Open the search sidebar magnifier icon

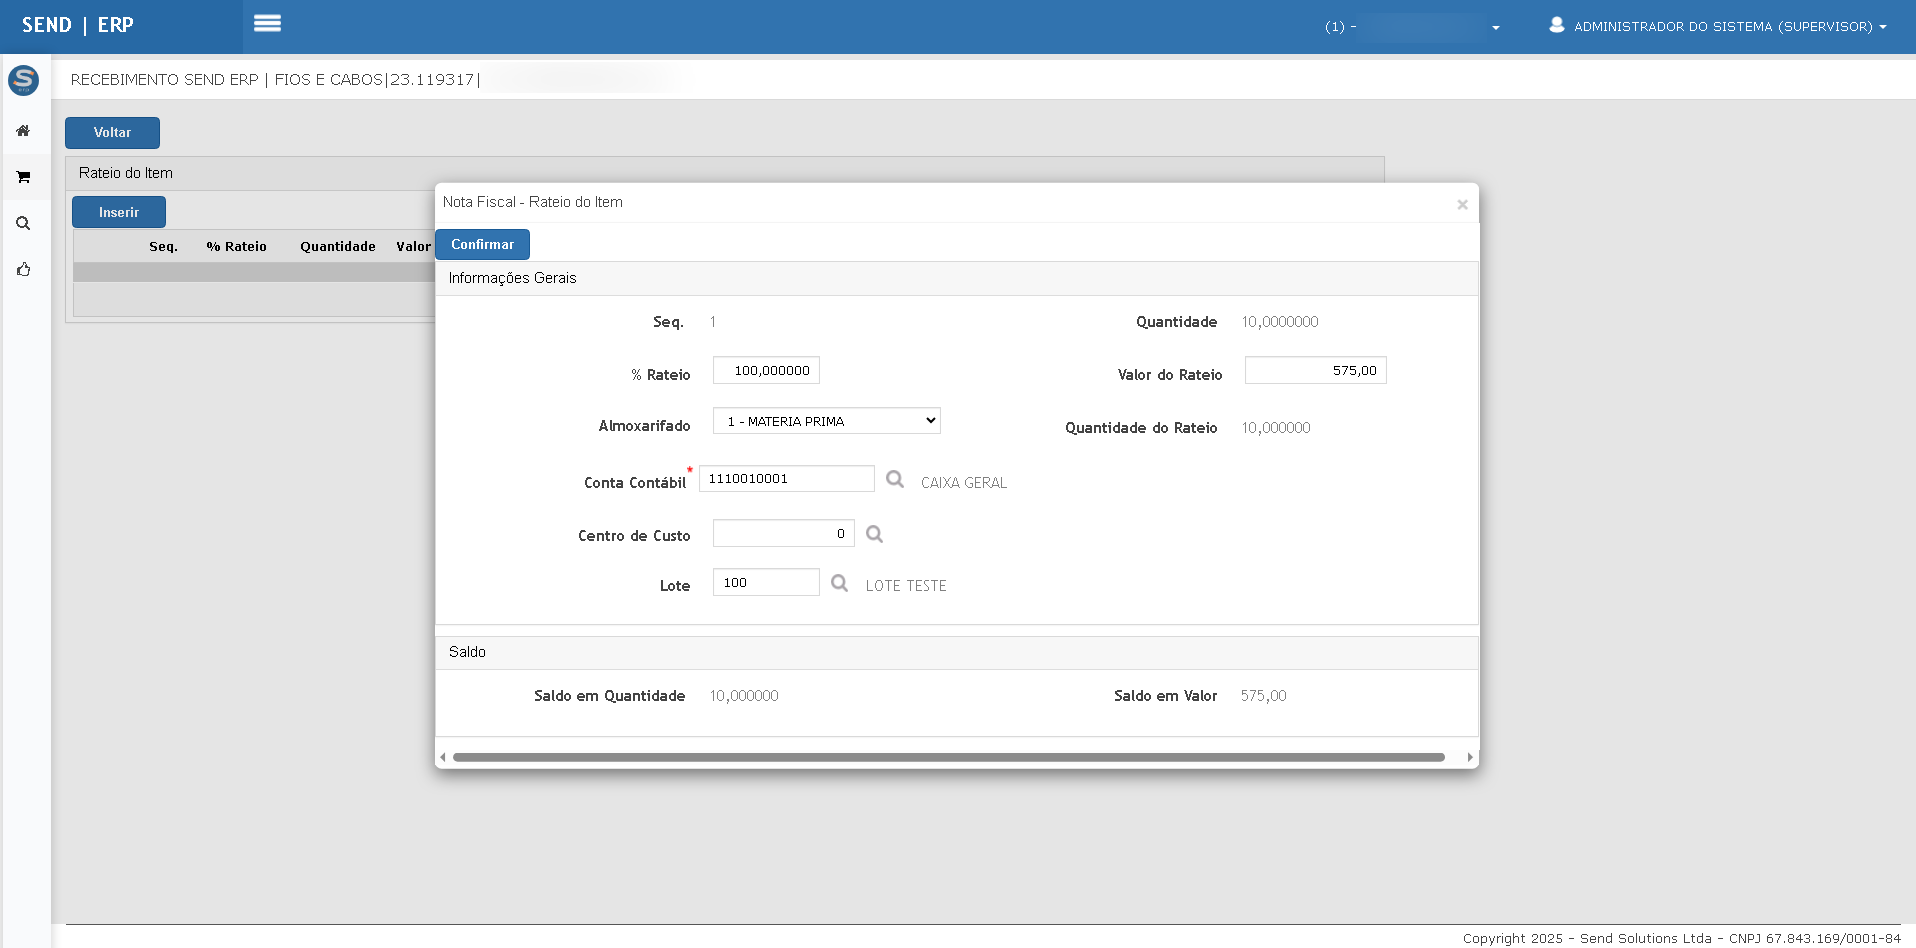[x=23, y=224]
